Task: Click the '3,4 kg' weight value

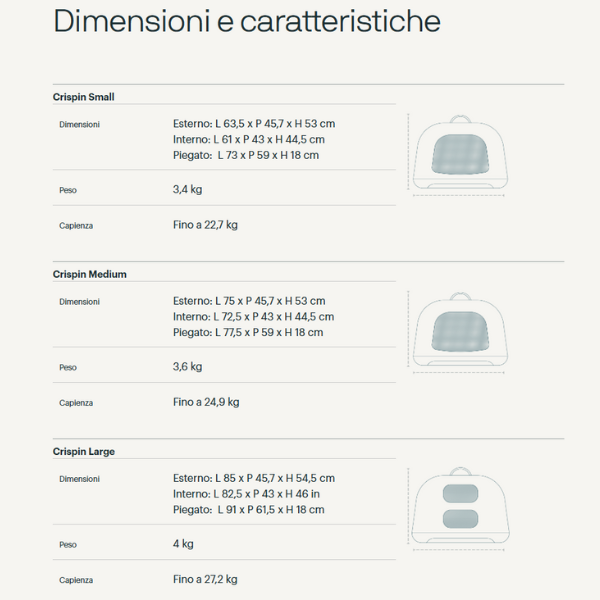Action: (188, 189)
